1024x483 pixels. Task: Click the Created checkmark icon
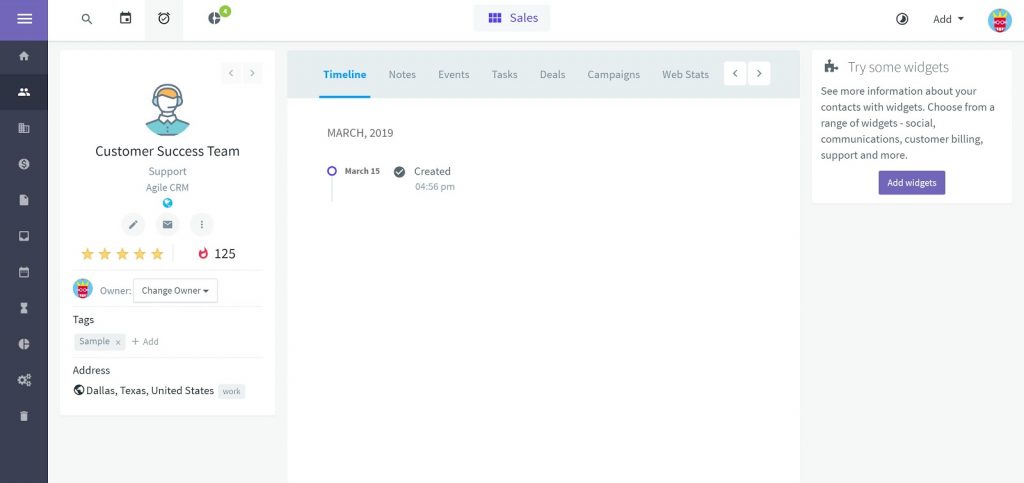400,172
